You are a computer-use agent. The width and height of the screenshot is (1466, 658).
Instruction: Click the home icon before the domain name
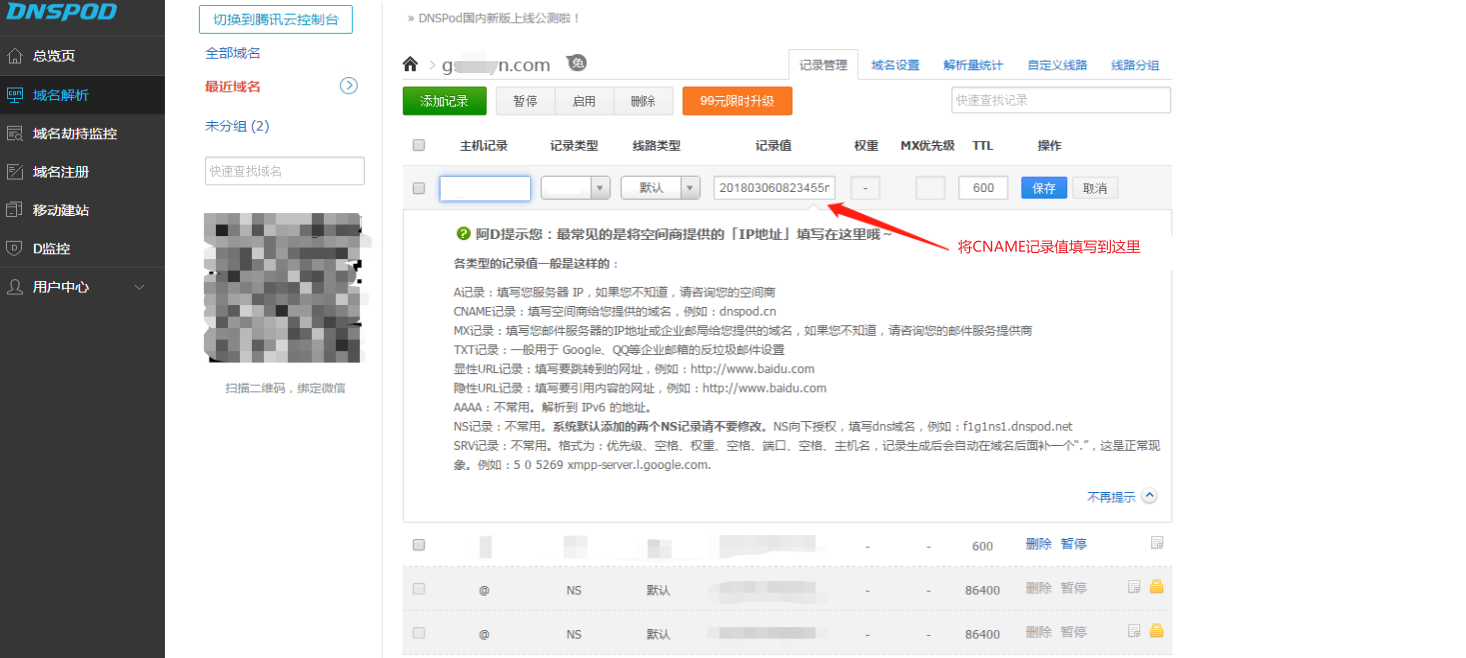pyautogui.click(x=410, y=64)
